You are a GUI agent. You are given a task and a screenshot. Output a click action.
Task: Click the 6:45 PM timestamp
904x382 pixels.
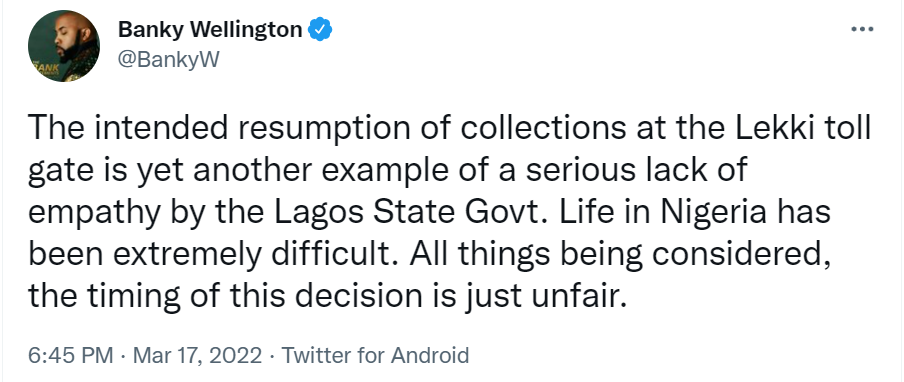point(70,355)
